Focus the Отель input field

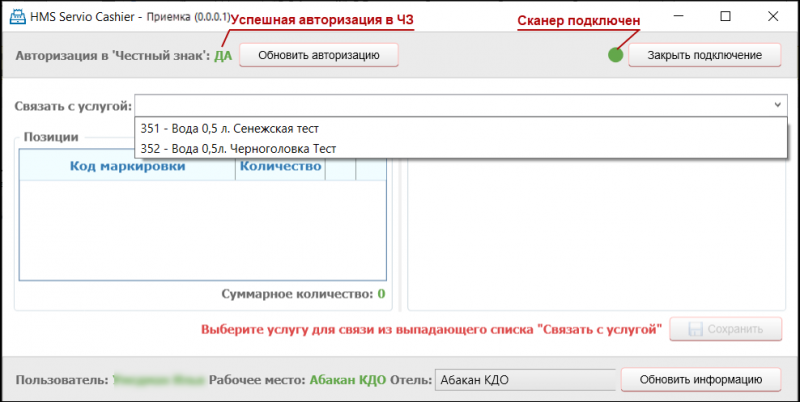(x=524, y=380)
